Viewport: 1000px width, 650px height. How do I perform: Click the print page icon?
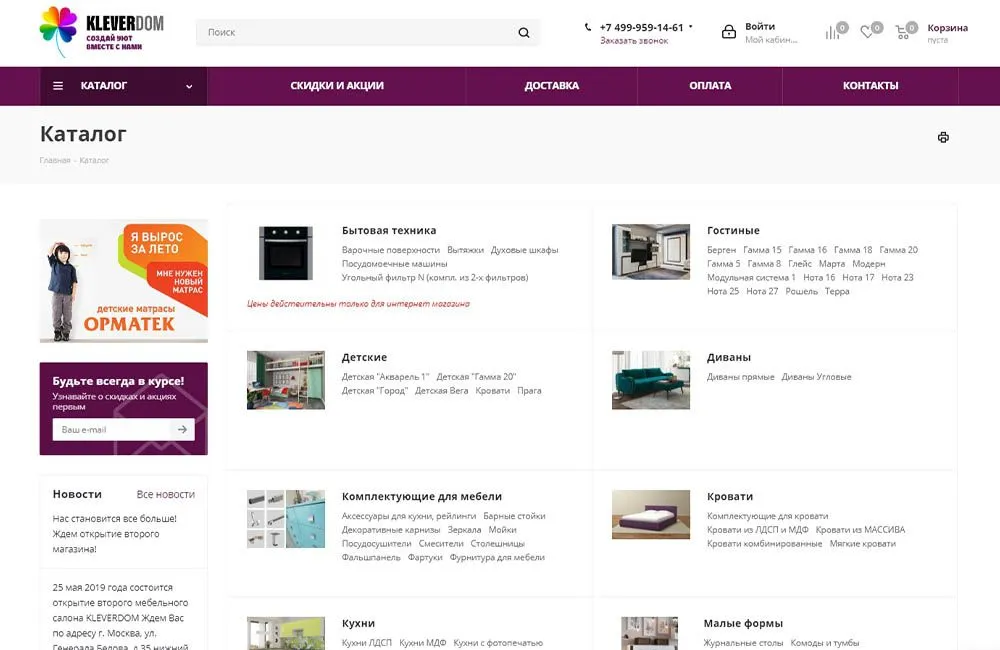click(943, 138)
